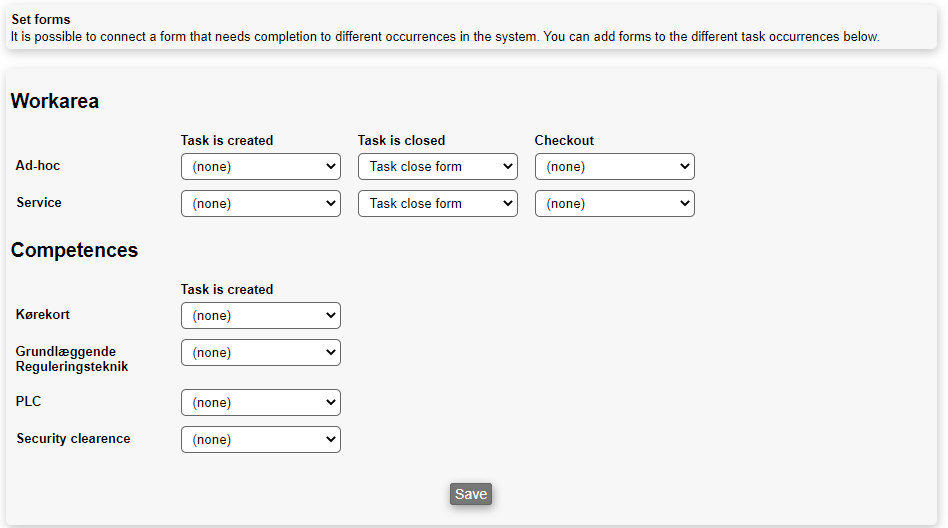Open Service Checkout dropdown
The image size is (948, 528).
pyautogui.click(x=614, y=204)
